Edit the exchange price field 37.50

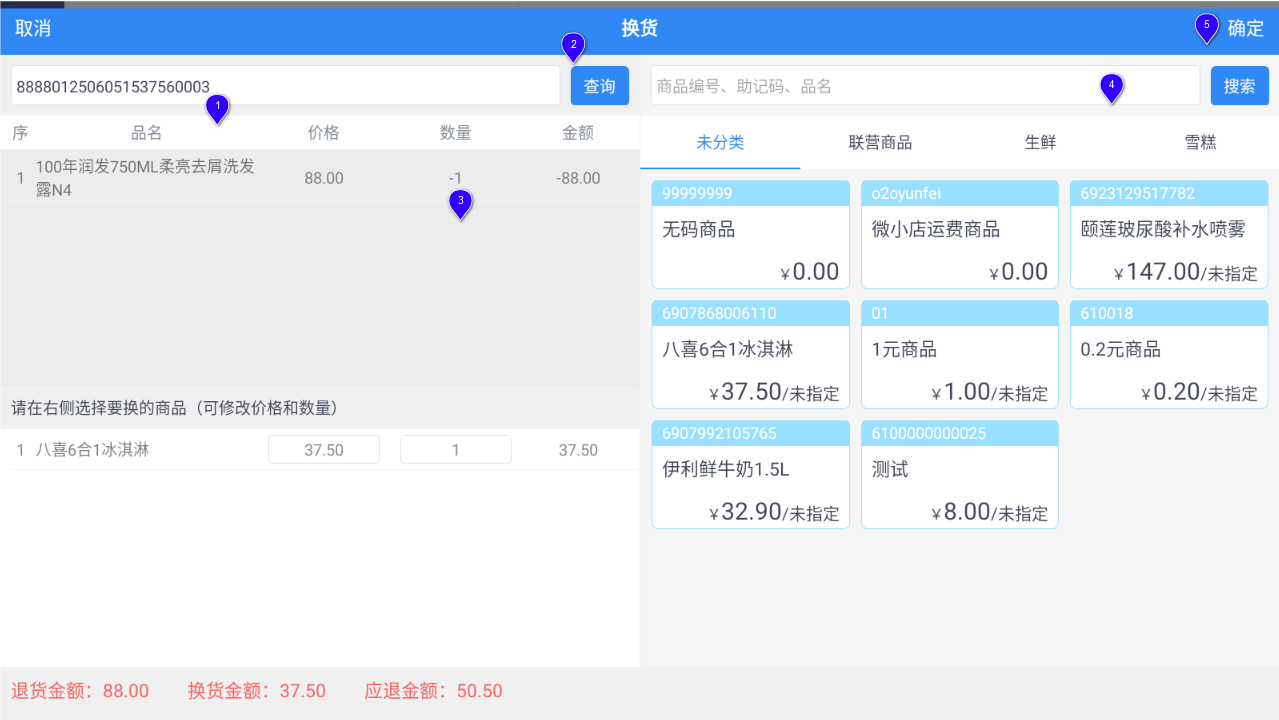click(x=324, y=450)
